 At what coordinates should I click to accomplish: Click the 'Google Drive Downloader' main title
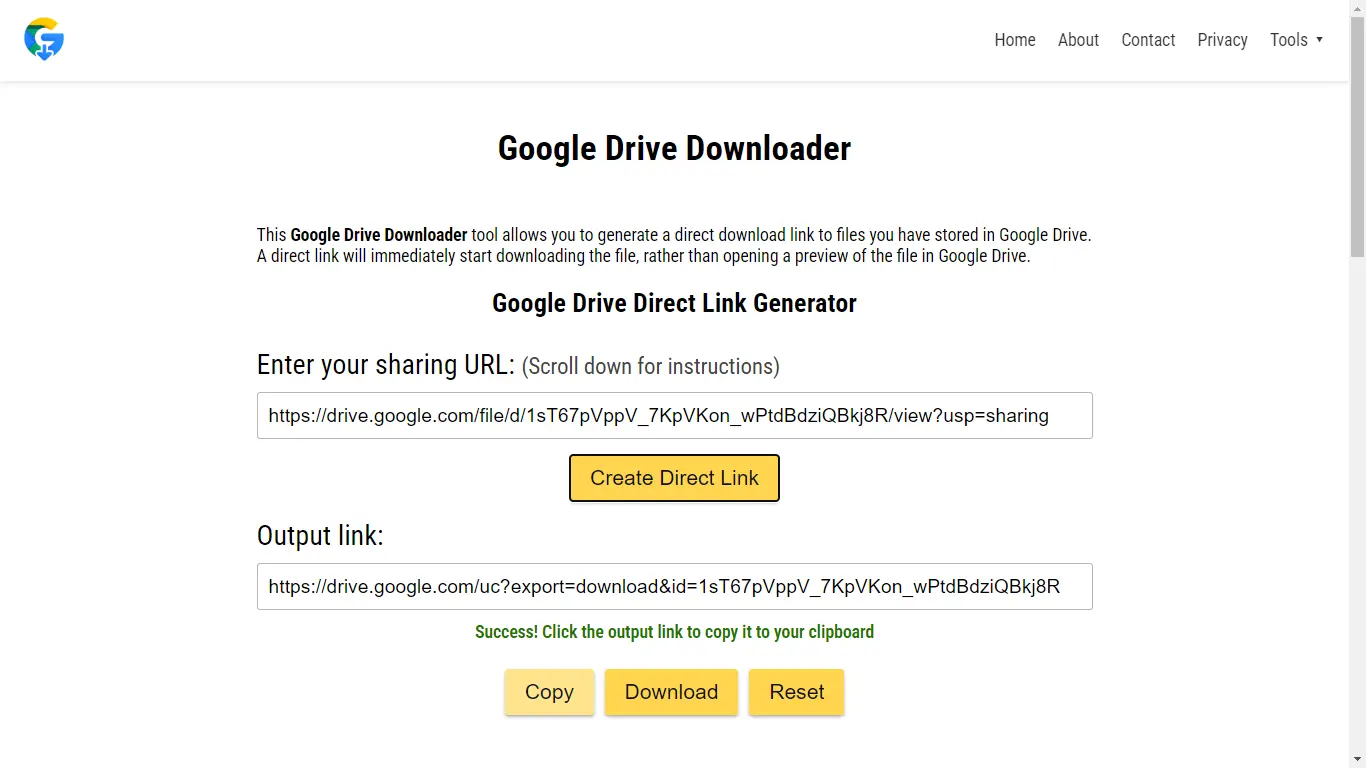coord(674,148)
